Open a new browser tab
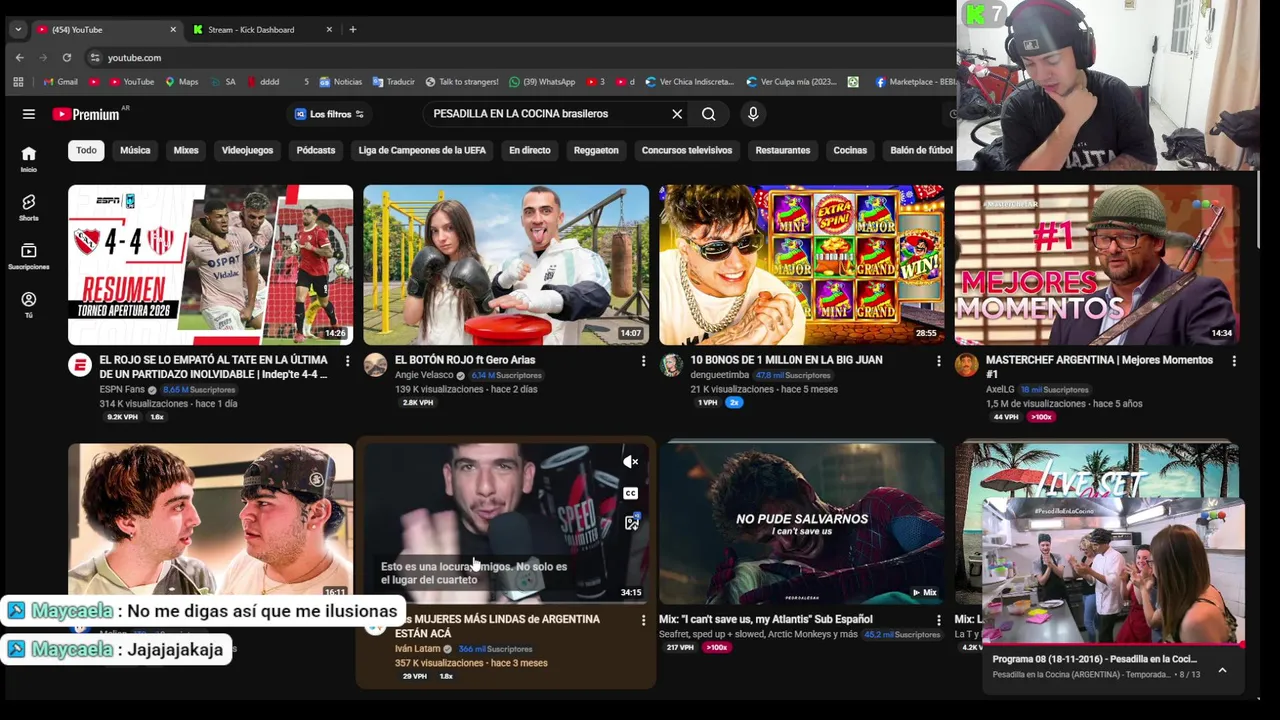The image size is (1280, 720). pos(352,30)
